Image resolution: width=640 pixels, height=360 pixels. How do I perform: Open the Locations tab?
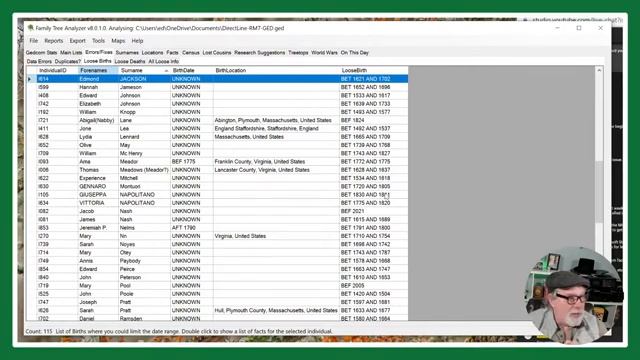pos(152,53)
